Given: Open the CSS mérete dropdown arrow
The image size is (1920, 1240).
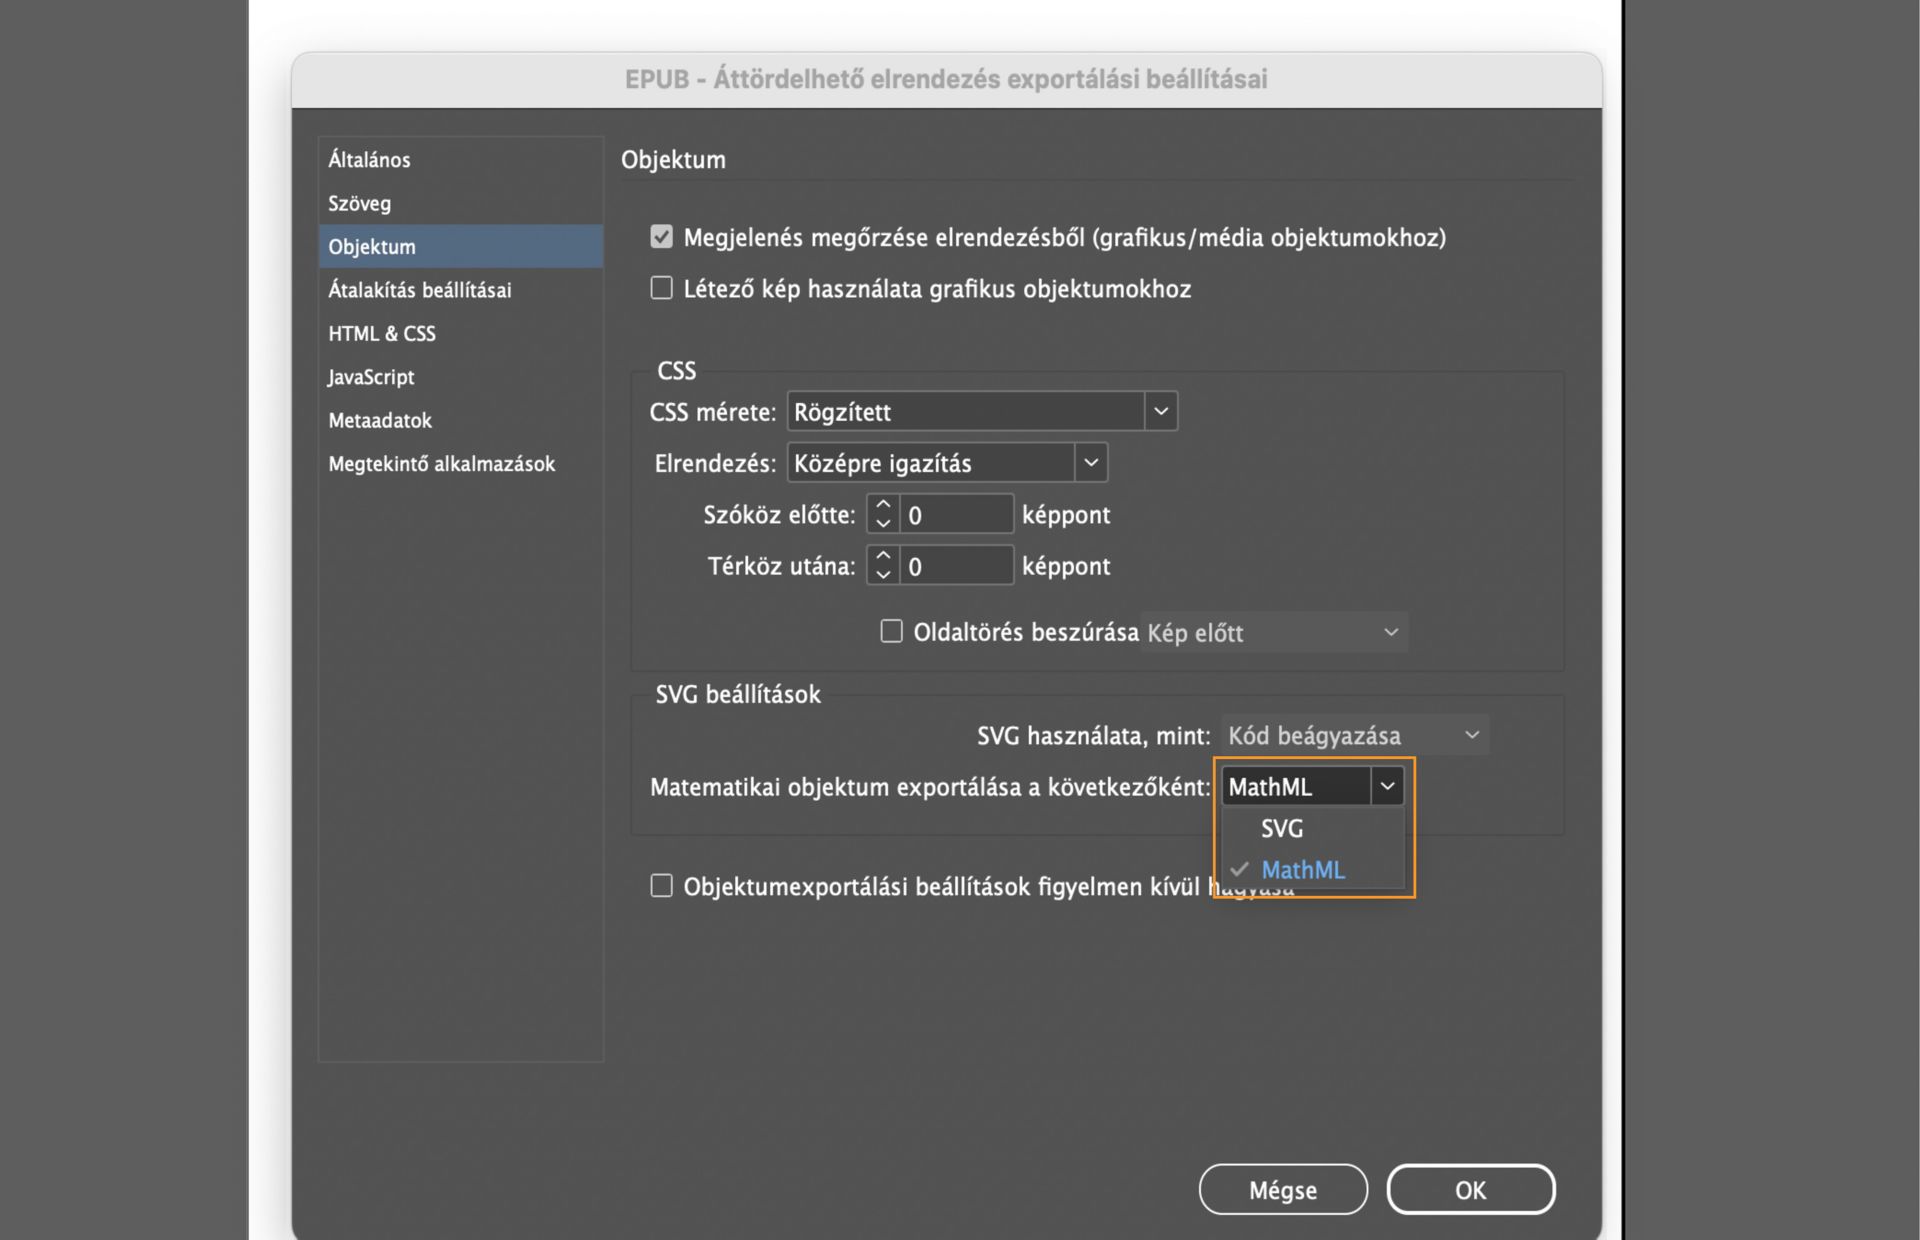Looking at the screenshot, I should click(1160, 411).
